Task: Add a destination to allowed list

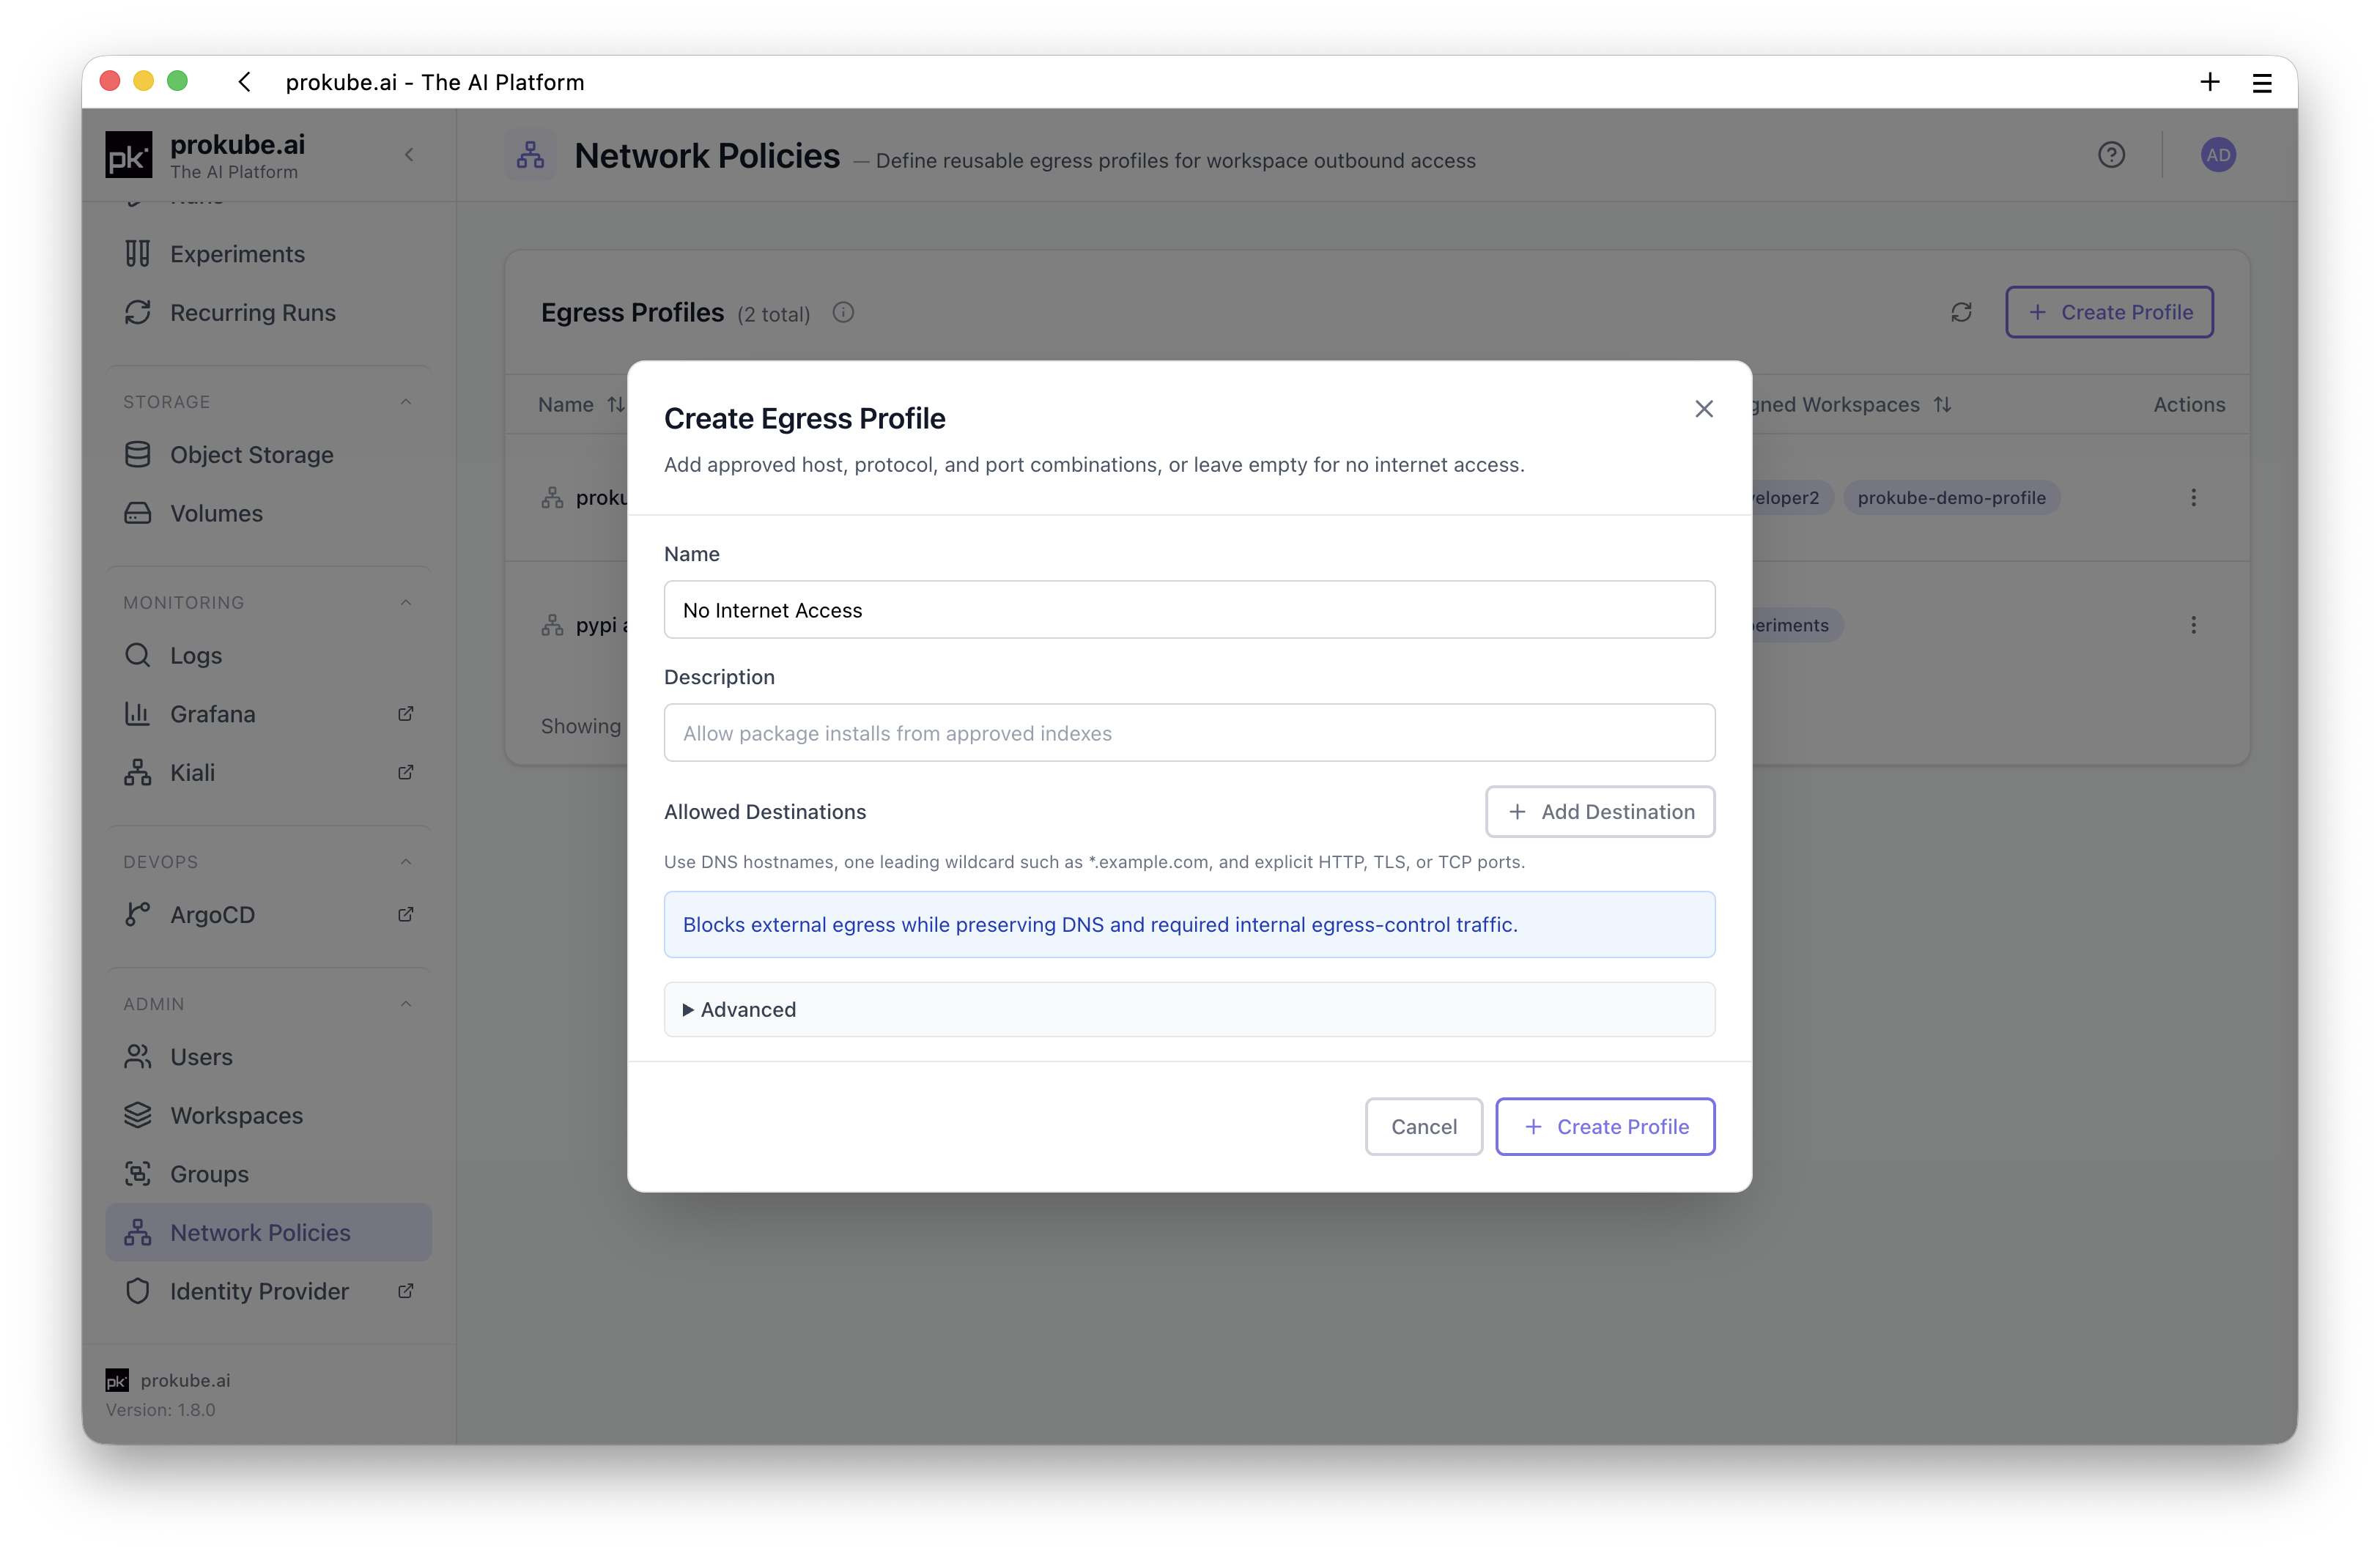Action: [x=1600, y=812]
